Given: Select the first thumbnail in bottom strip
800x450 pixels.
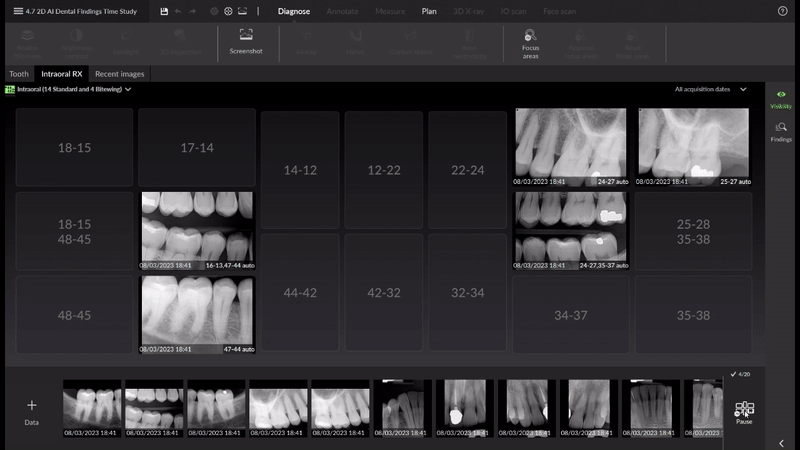Looking at the screenshot, I should coord(92,408).
